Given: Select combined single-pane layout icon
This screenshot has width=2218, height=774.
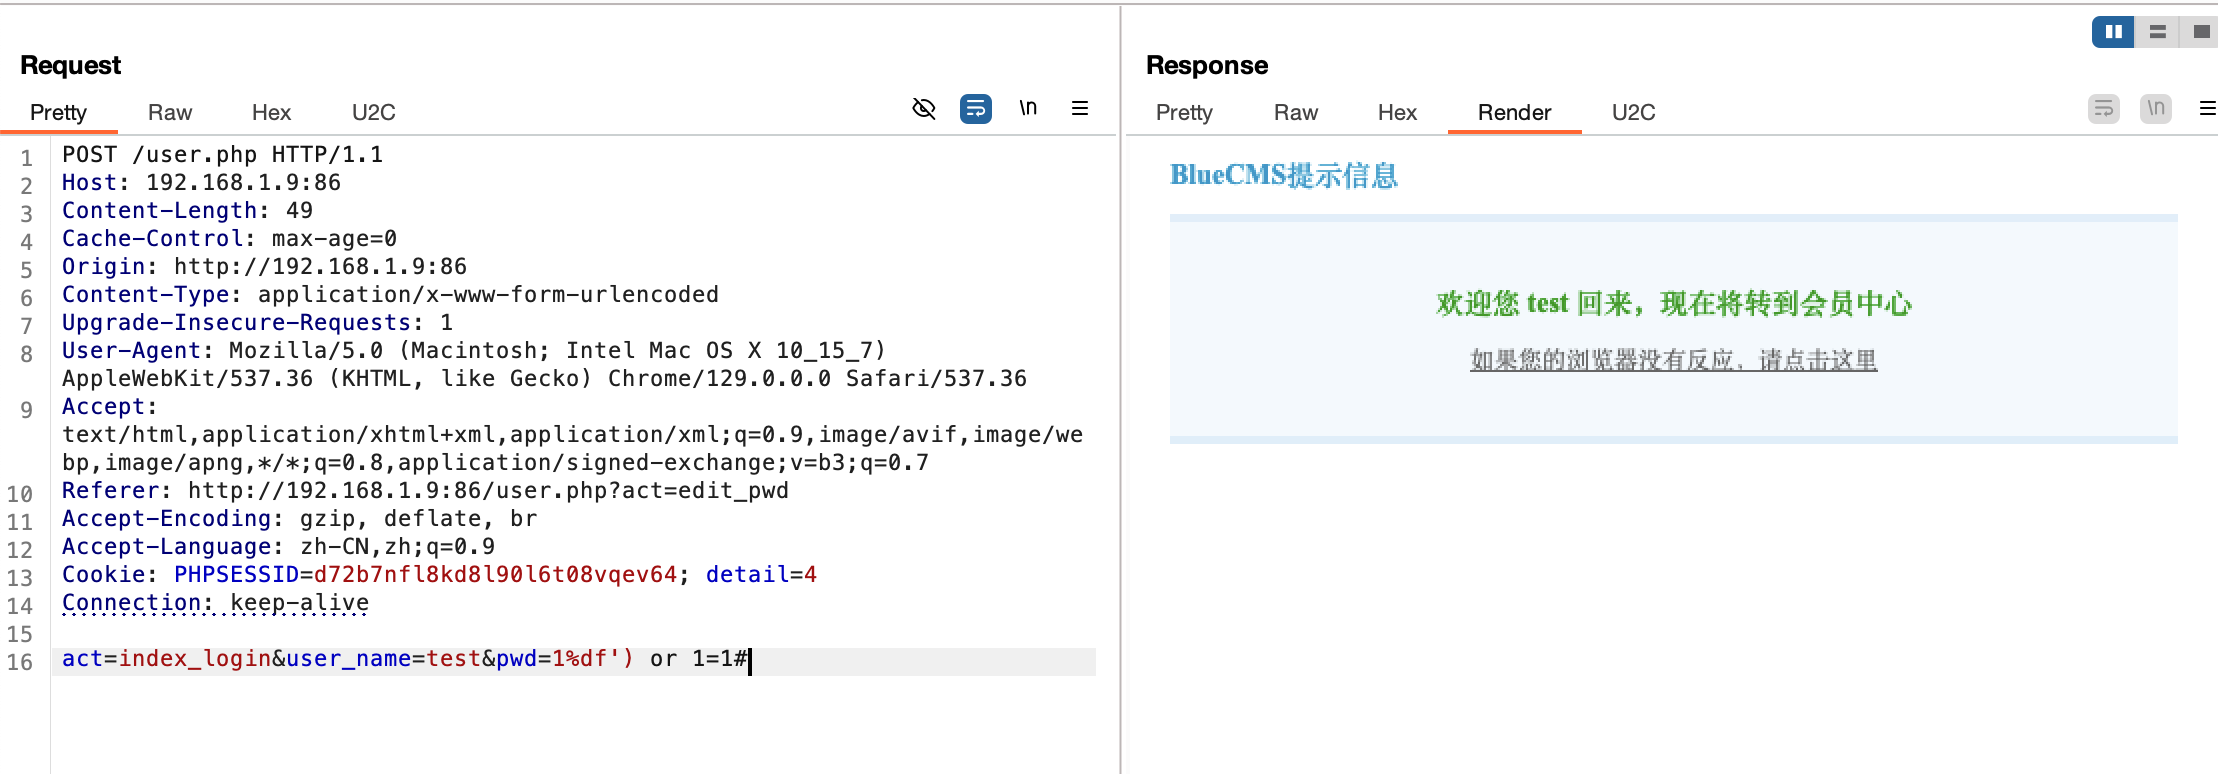Looking at the screenshot, I should click(2200, 32).
